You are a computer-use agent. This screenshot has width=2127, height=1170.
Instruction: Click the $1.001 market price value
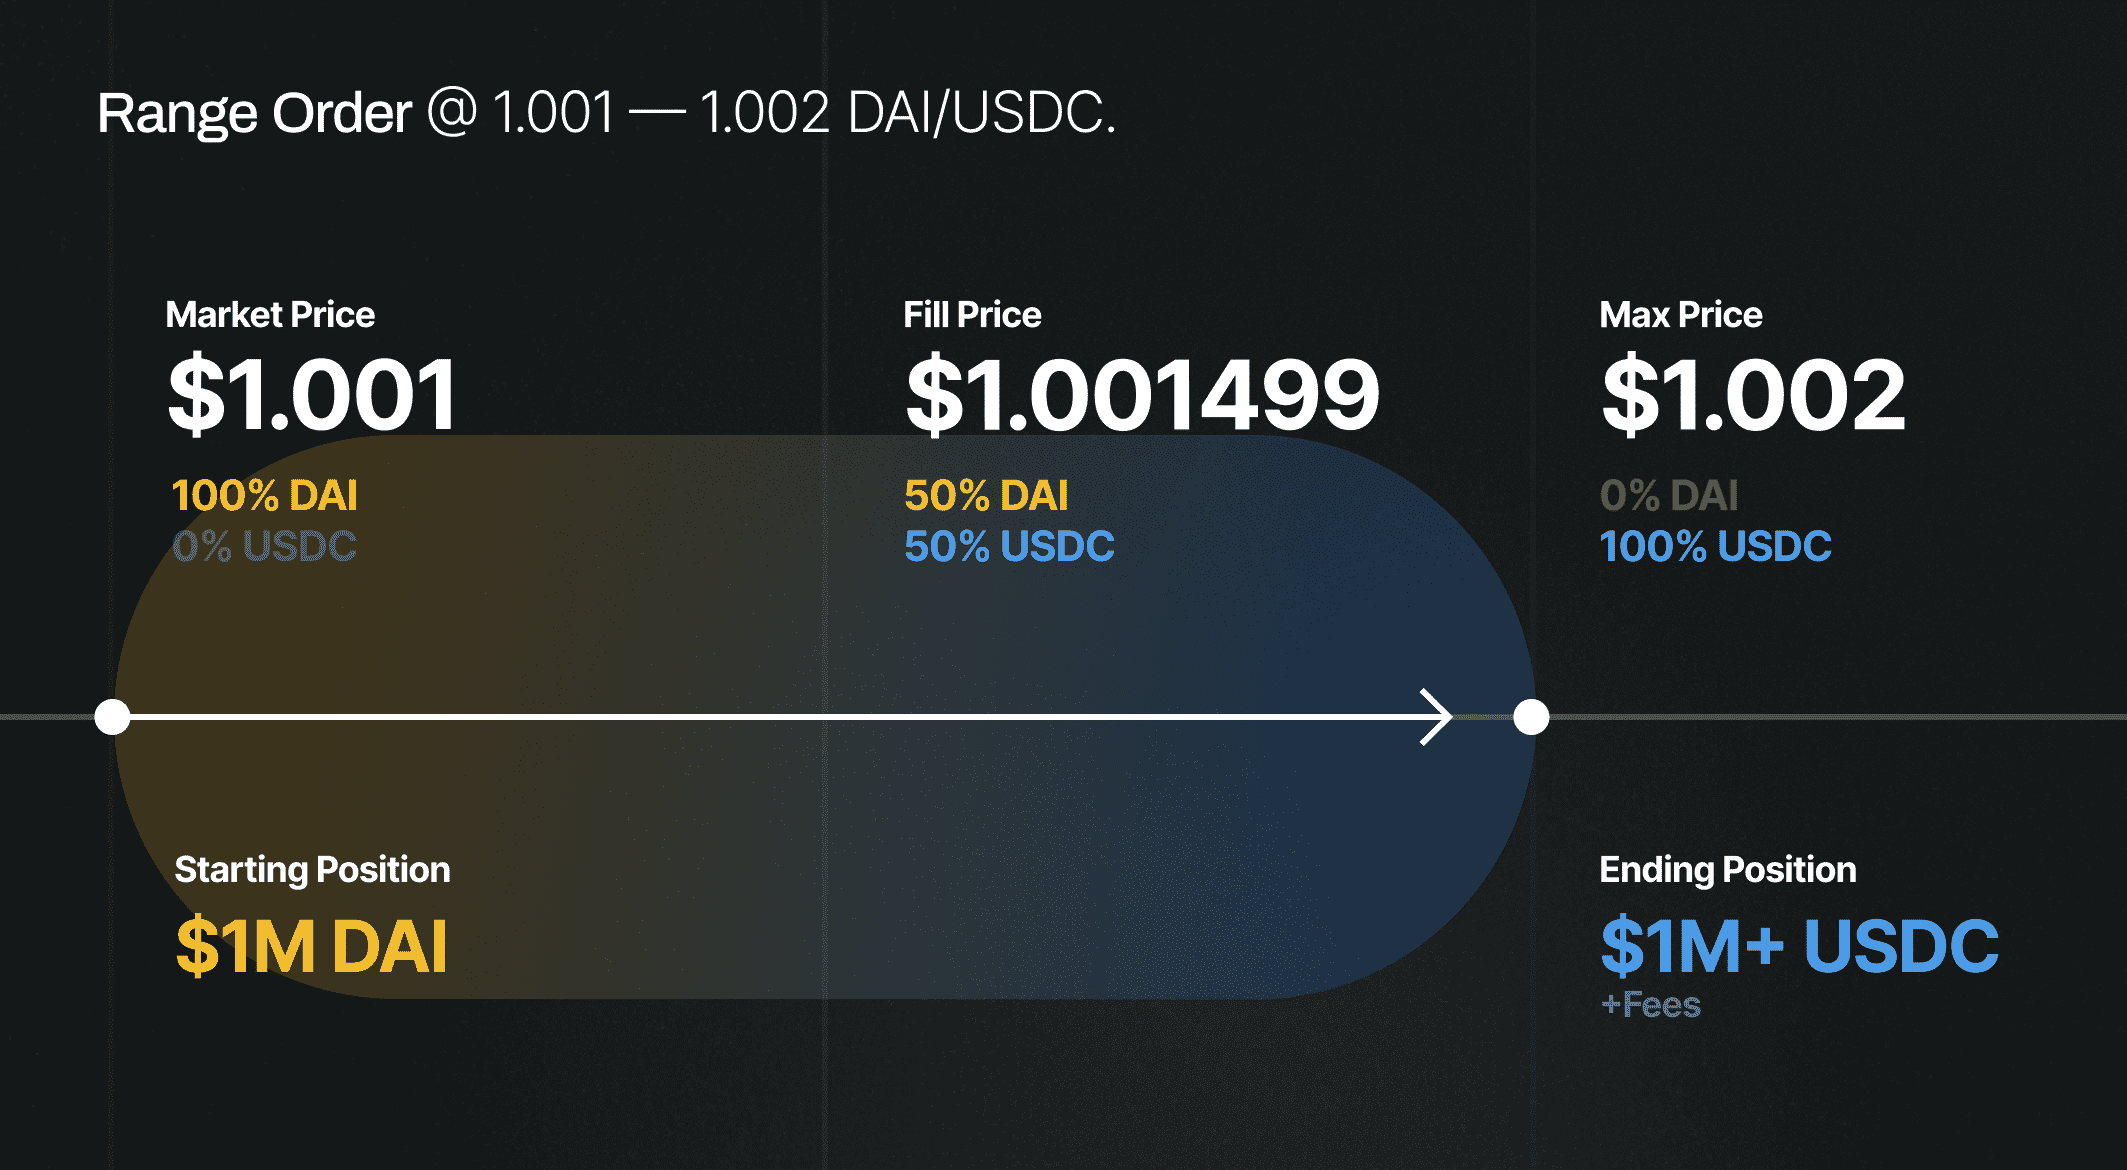coord(313,396)
